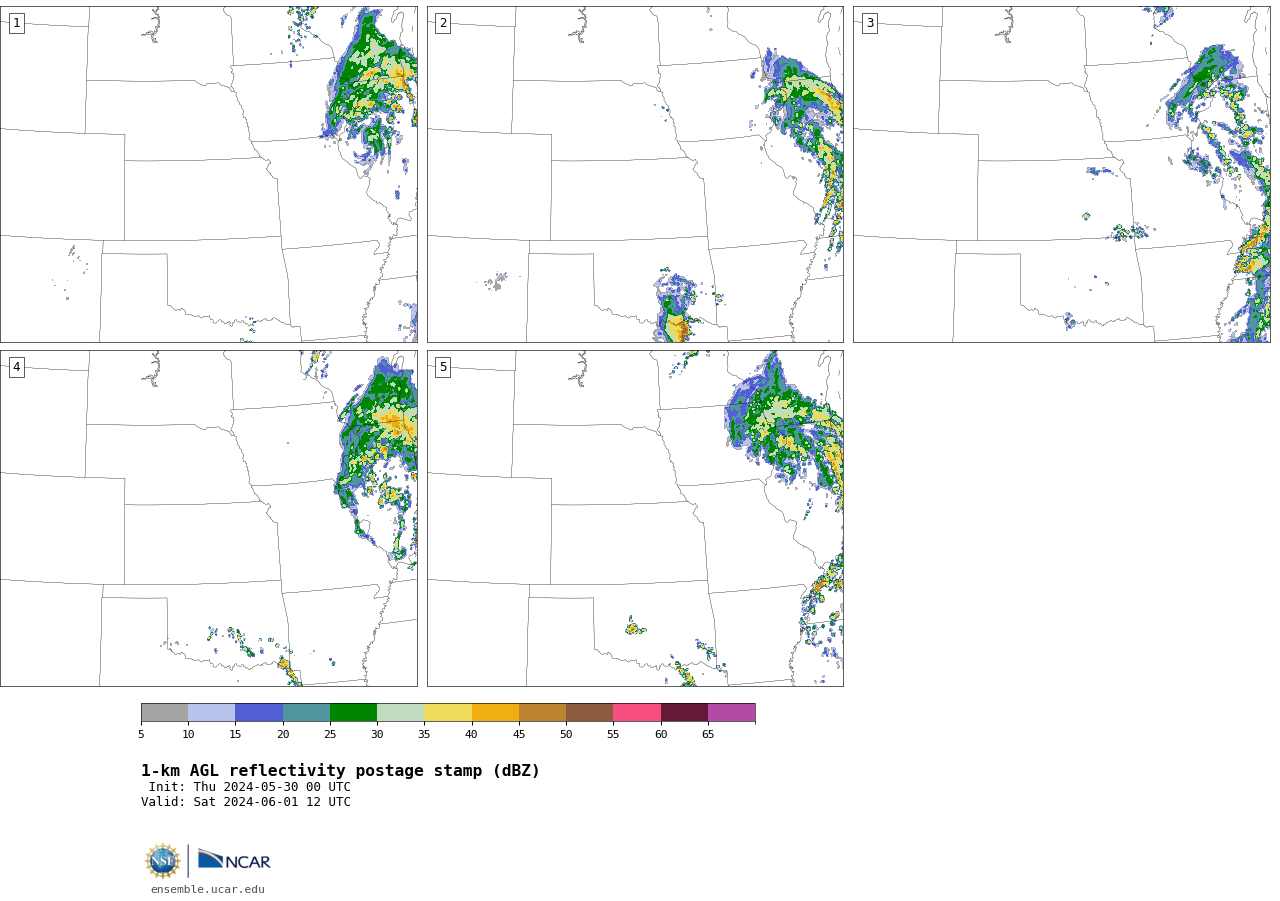Click the yellow 35-40 dBZ swatch

coord(448,713)
